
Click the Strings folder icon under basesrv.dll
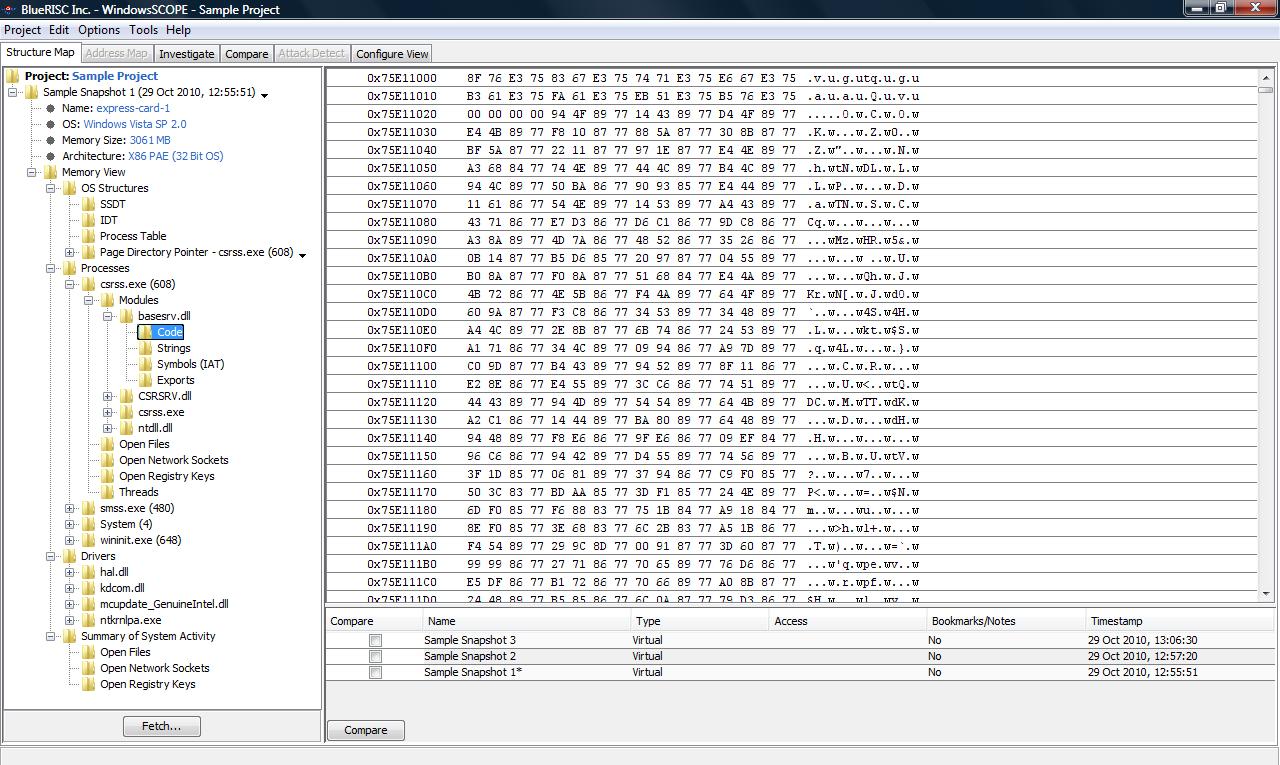click(x=146, y=348)
